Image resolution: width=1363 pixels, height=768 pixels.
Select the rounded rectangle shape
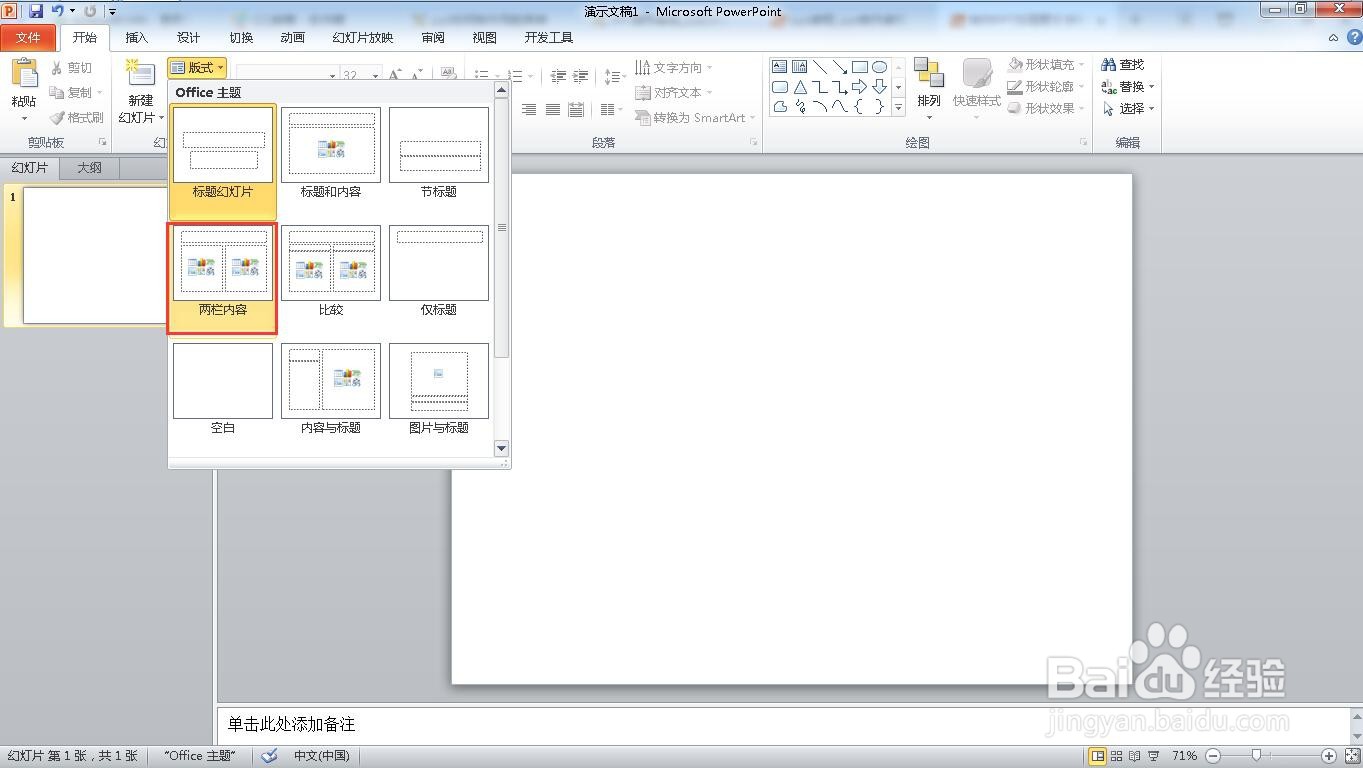click(779, 87)
